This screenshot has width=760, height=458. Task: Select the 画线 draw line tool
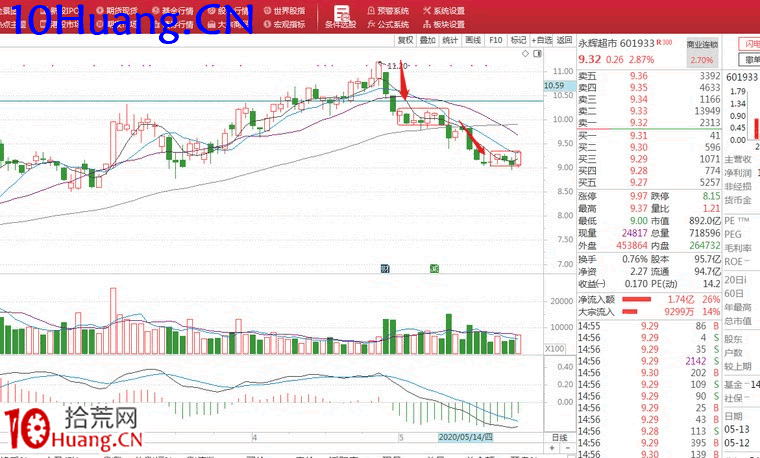473,40
